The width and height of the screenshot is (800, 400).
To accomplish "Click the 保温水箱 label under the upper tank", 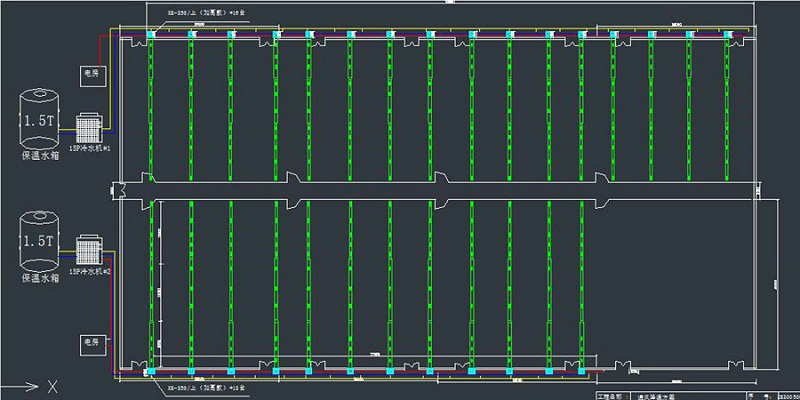I will point(40,157).
